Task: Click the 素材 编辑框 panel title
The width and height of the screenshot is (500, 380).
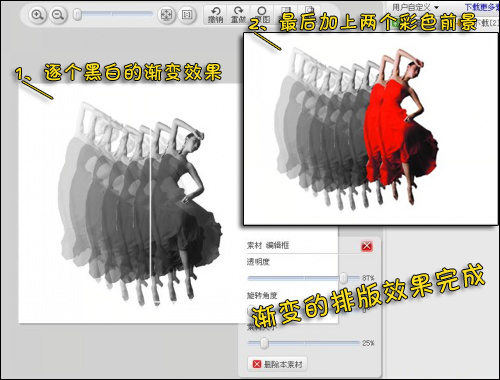Action: point(268,246)
